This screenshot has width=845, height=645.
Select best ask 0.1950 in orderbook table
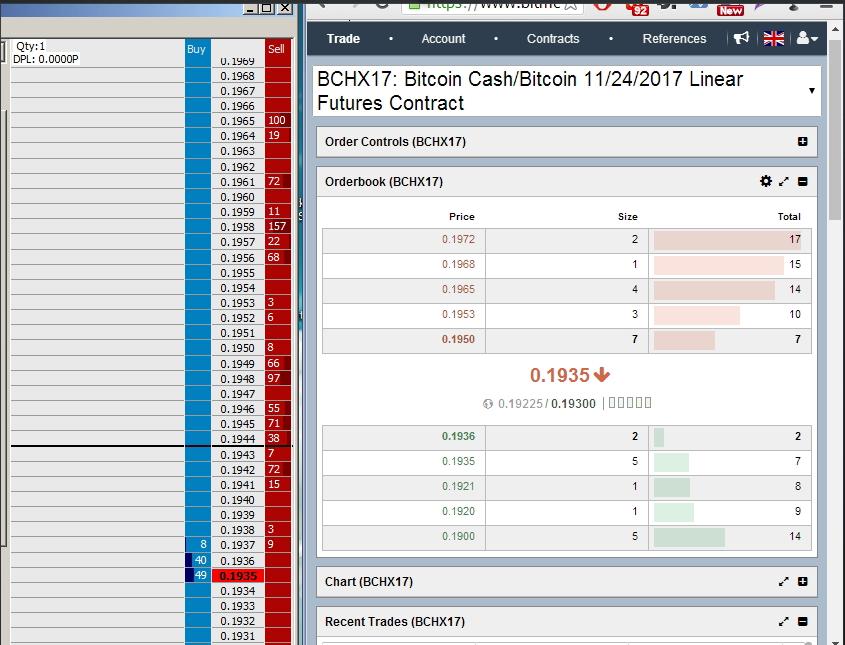(x=458, y=339)
